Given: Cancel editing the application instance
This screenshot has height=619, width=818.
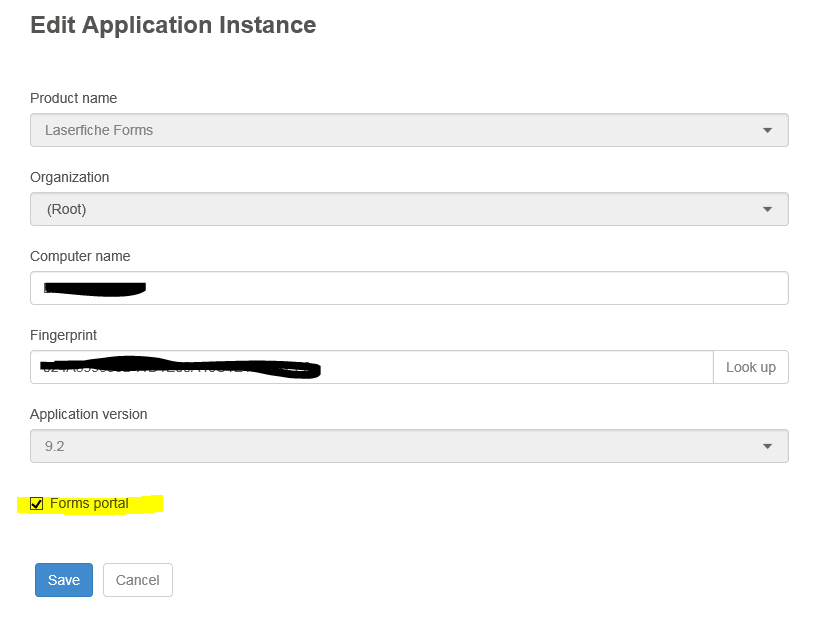Looking at the screenshot, I should point(138,580).
